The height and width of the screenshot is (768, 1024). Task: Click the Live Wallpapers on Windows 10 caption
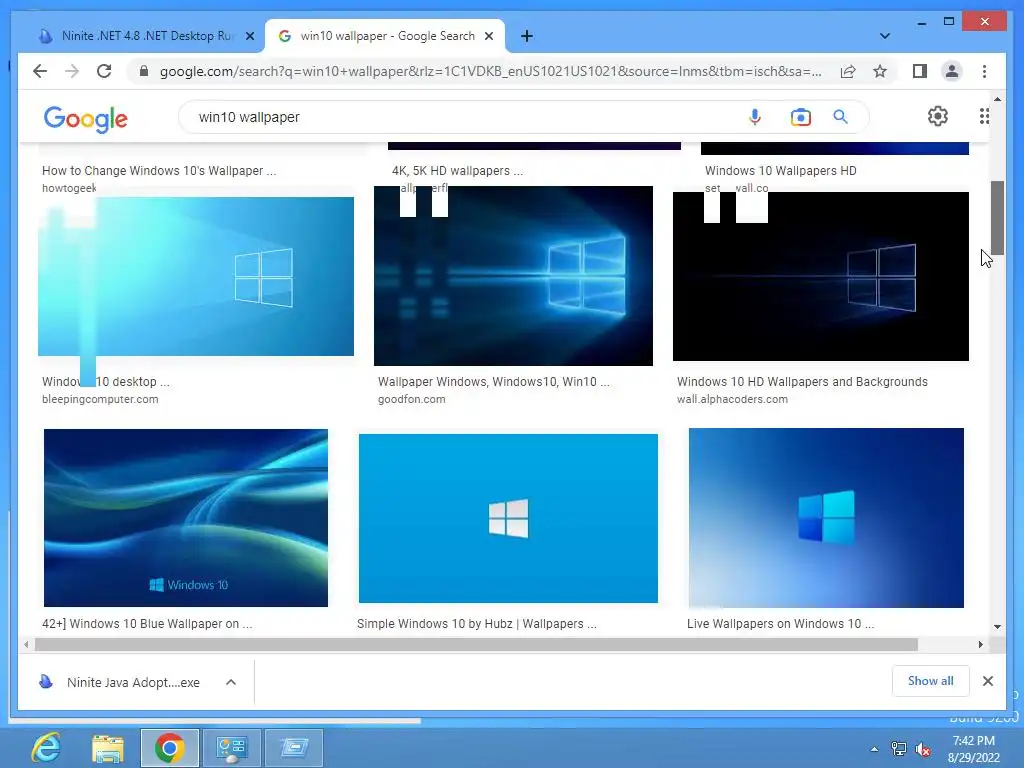(x=780, y=624)
